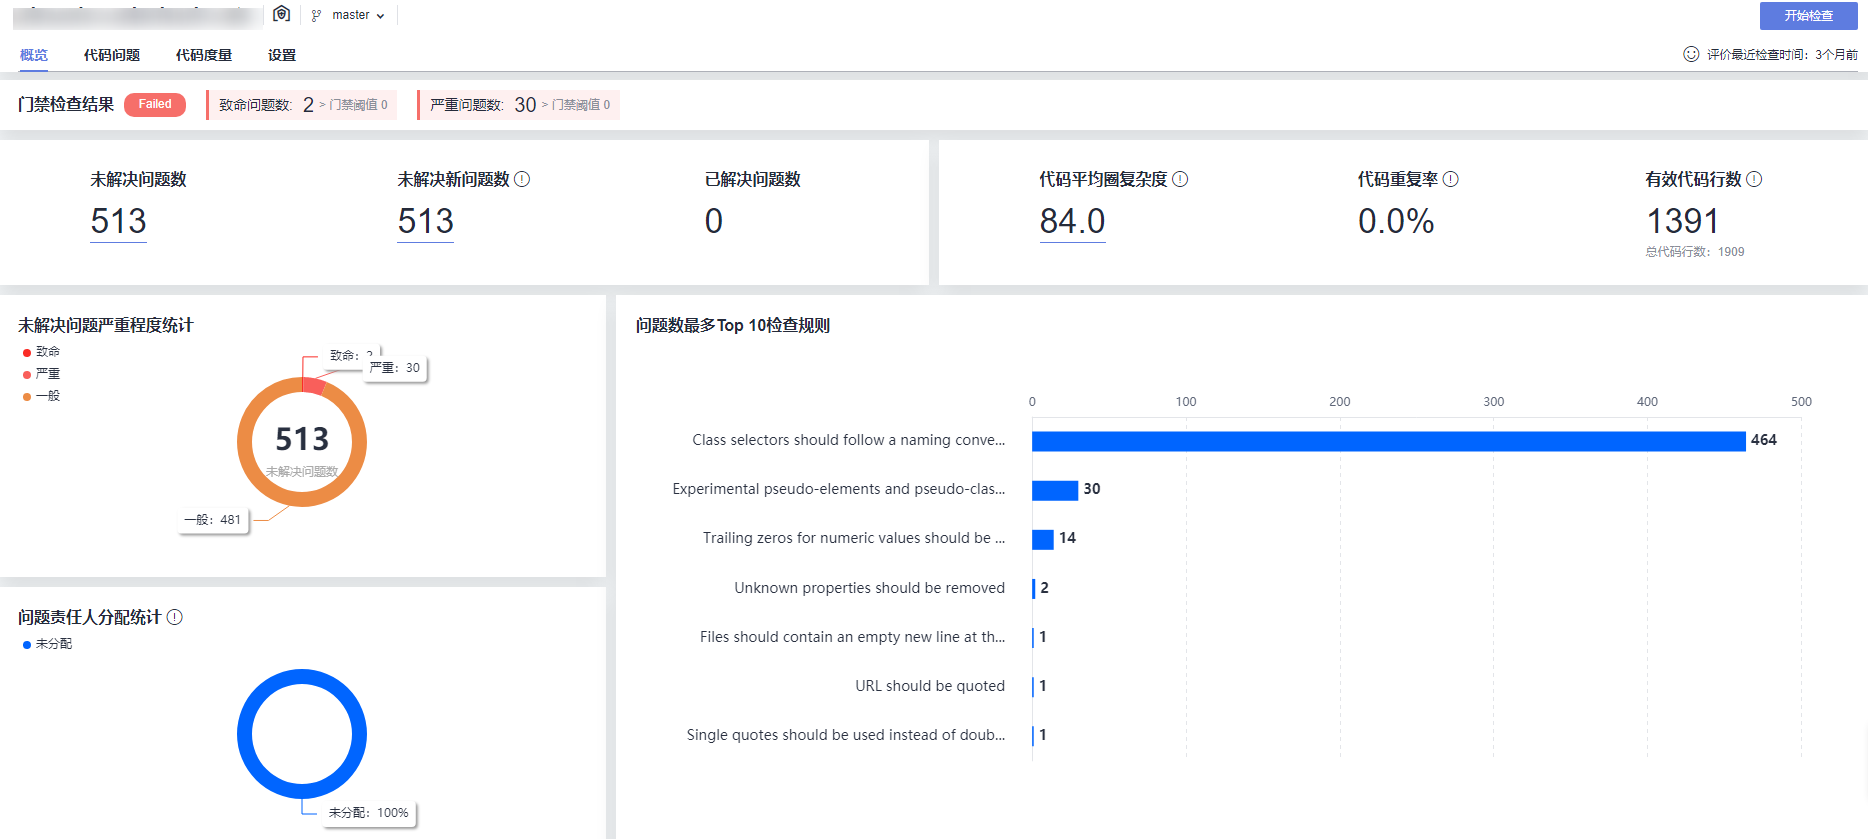Click the branch icon beside master
The height and width of the screenshot is (839, 1868).
[x=316, y=15]
